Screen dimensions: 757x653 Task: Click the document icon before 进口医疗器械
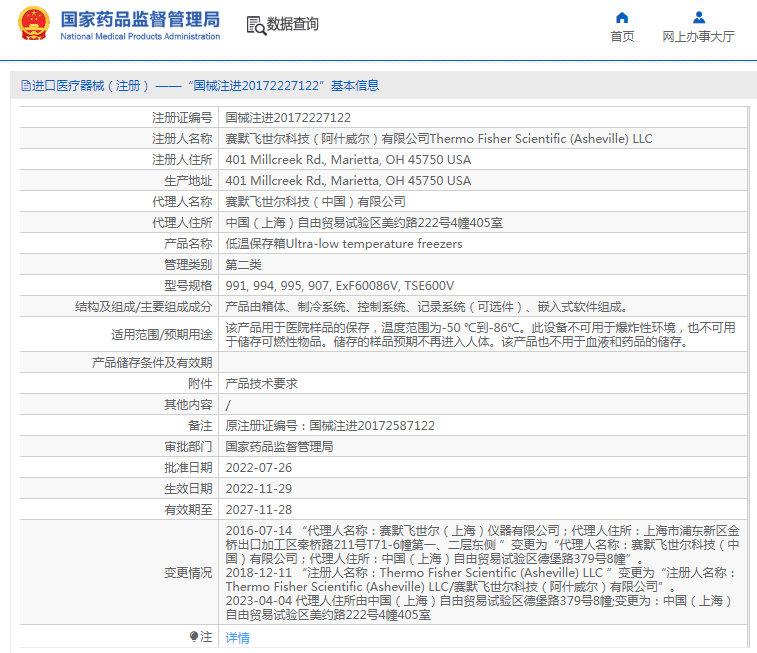pos(25,86)
